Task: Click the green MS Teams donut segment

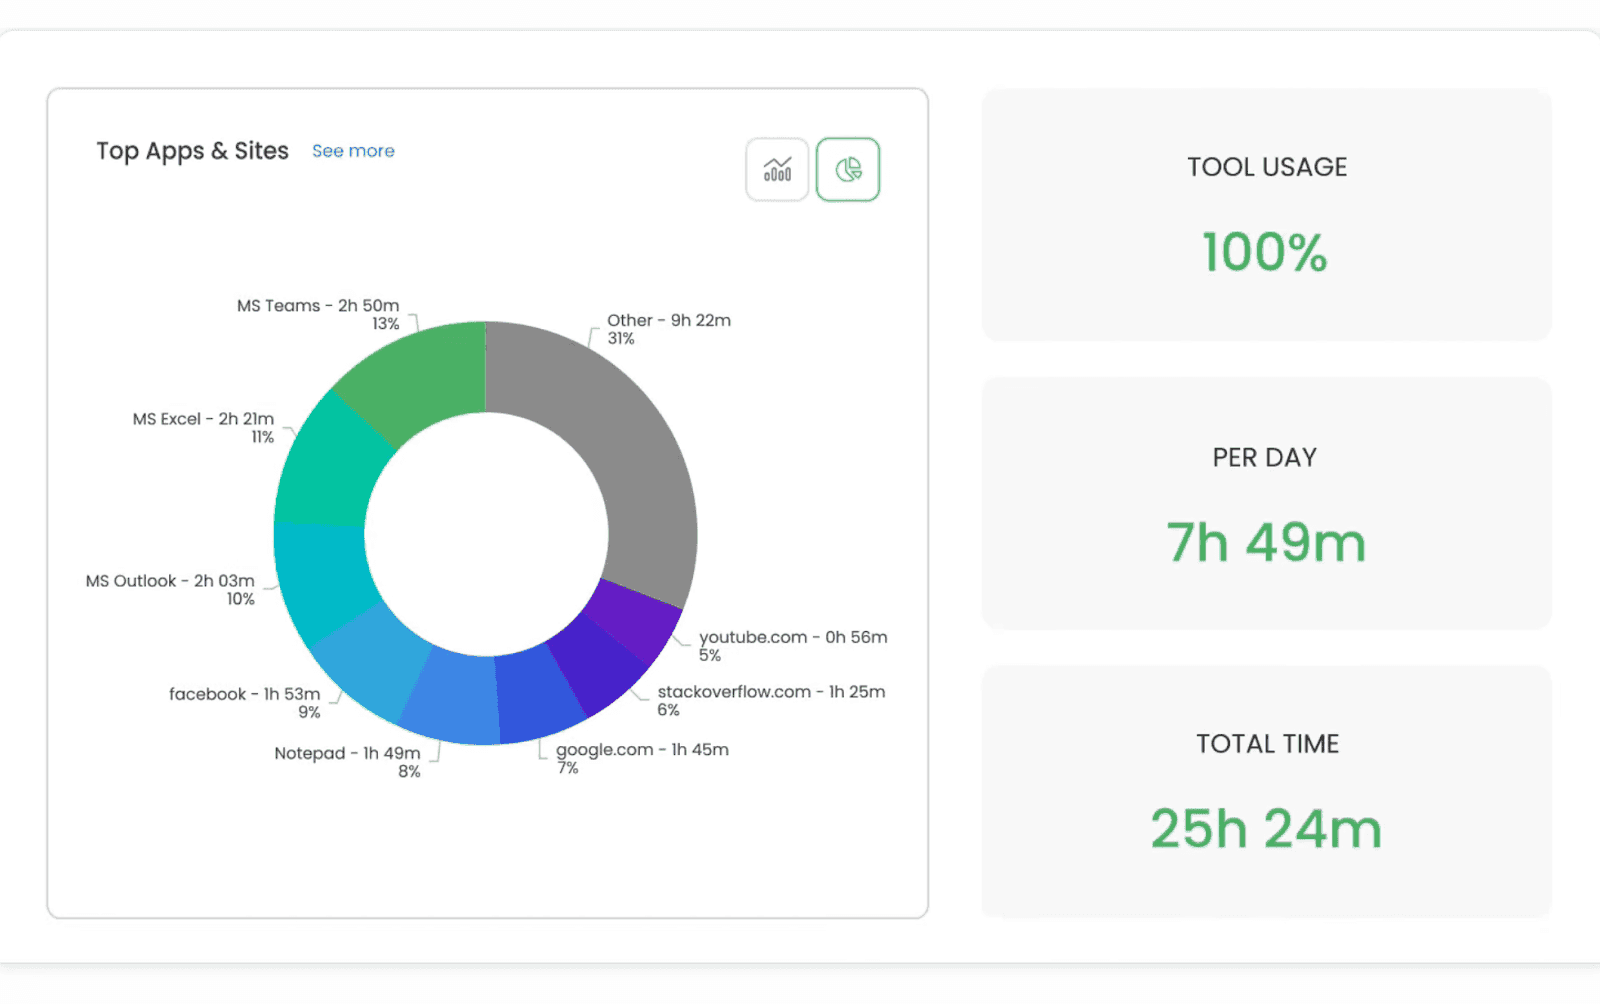Action: click(425, 375)
